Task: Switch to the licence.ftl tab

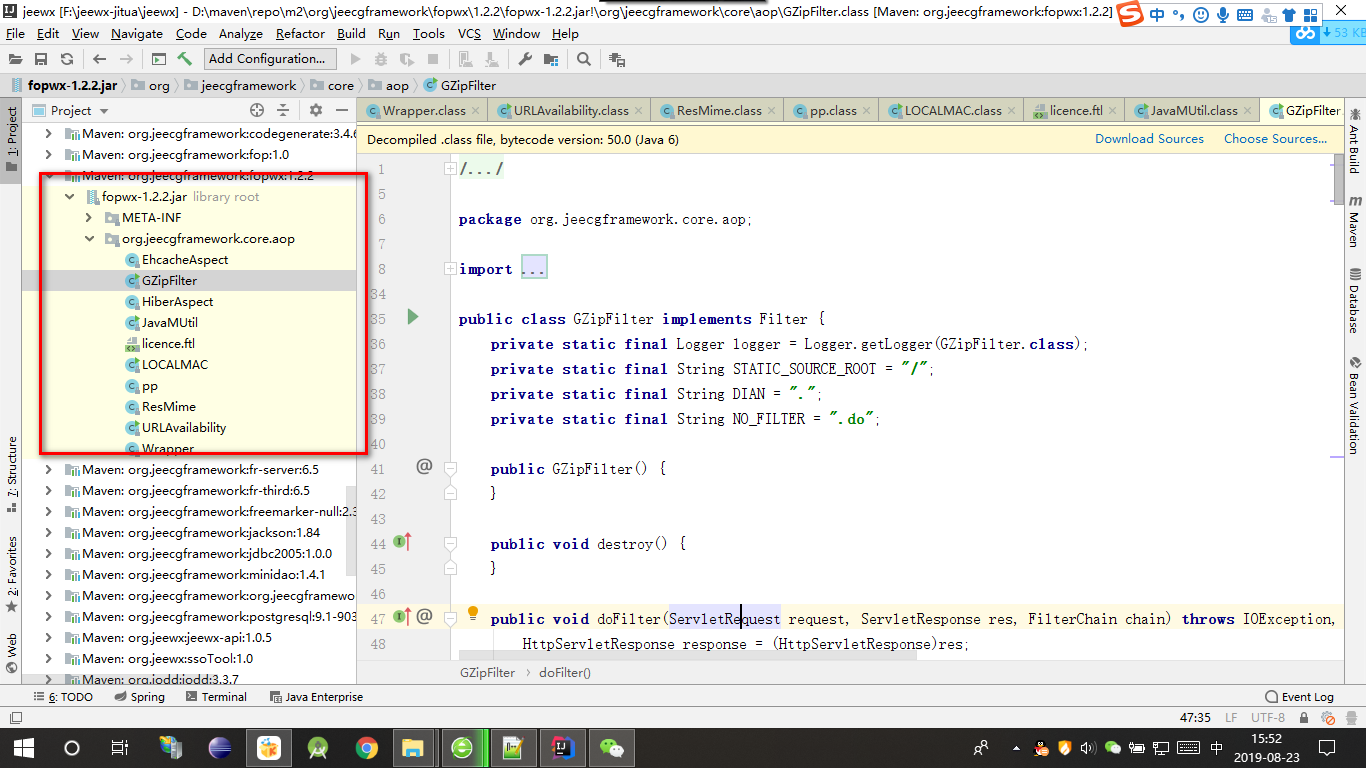Action: coord(1076,111)
